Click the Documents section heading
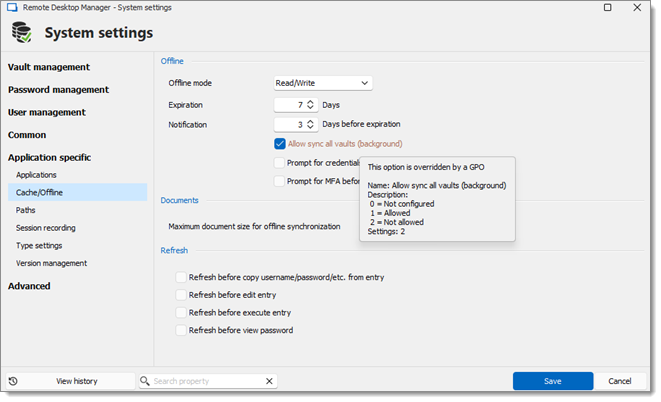The height and width of the screenshot is (402, 661). tap(180, 201)
